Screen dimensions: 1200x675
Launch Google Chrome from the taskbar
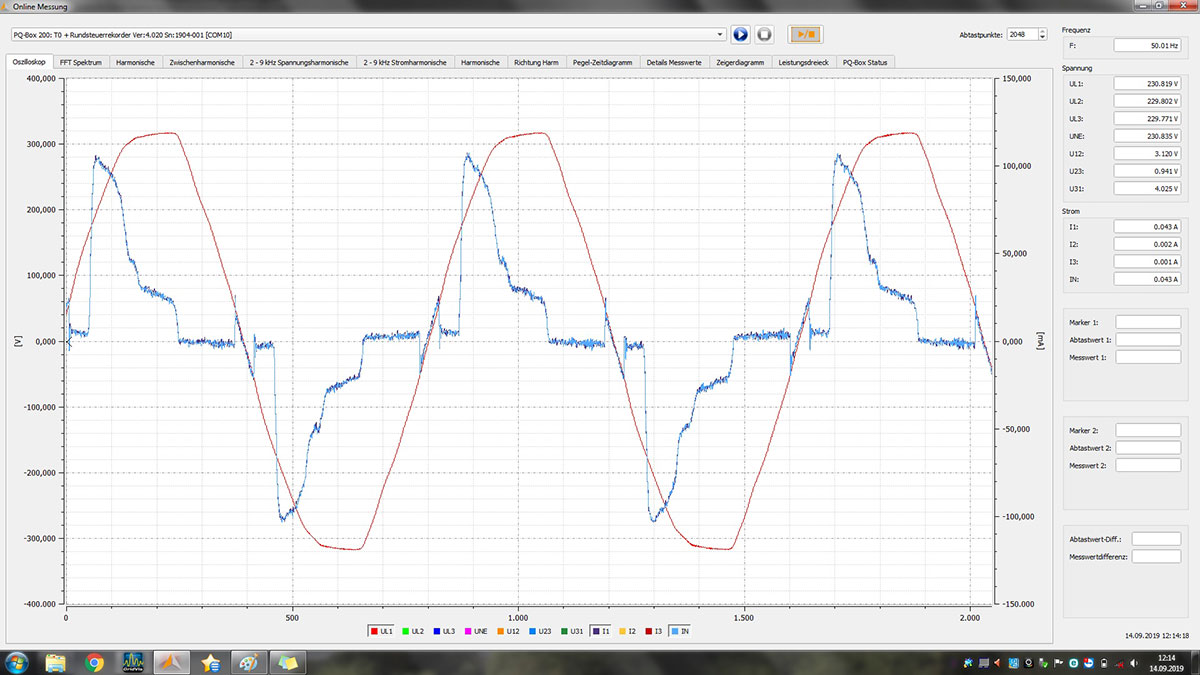[x=94, y=662]
